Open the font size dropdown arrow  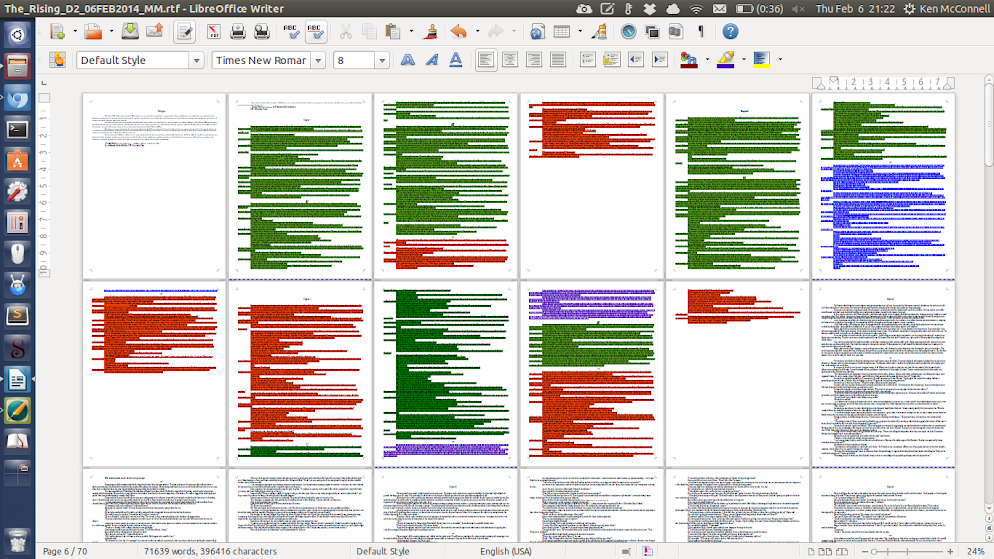tap(382, 60)
